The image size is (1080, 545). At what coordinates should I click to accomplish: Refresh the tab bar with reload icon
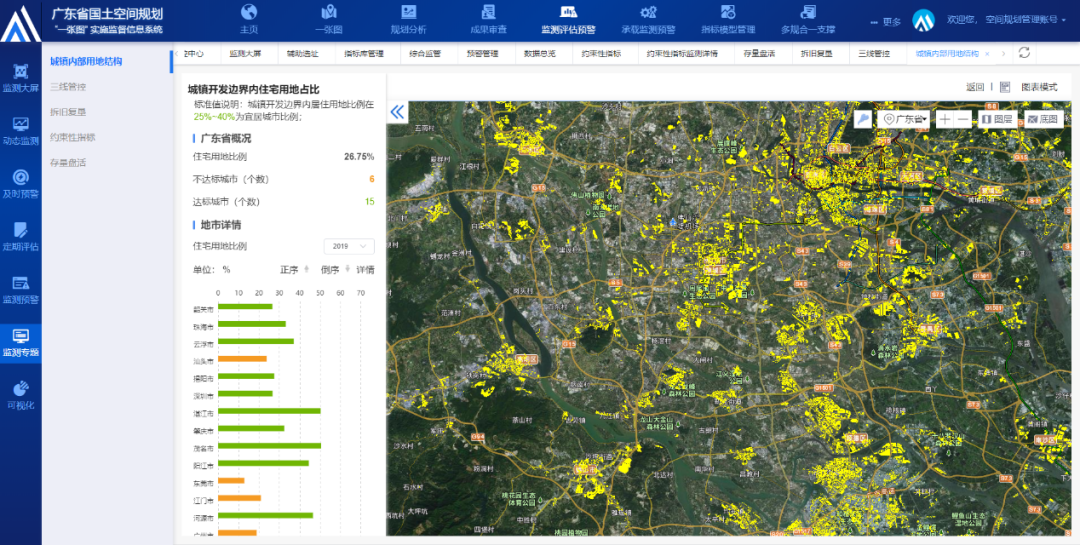pyautogui.click(x=1024, y=53)
